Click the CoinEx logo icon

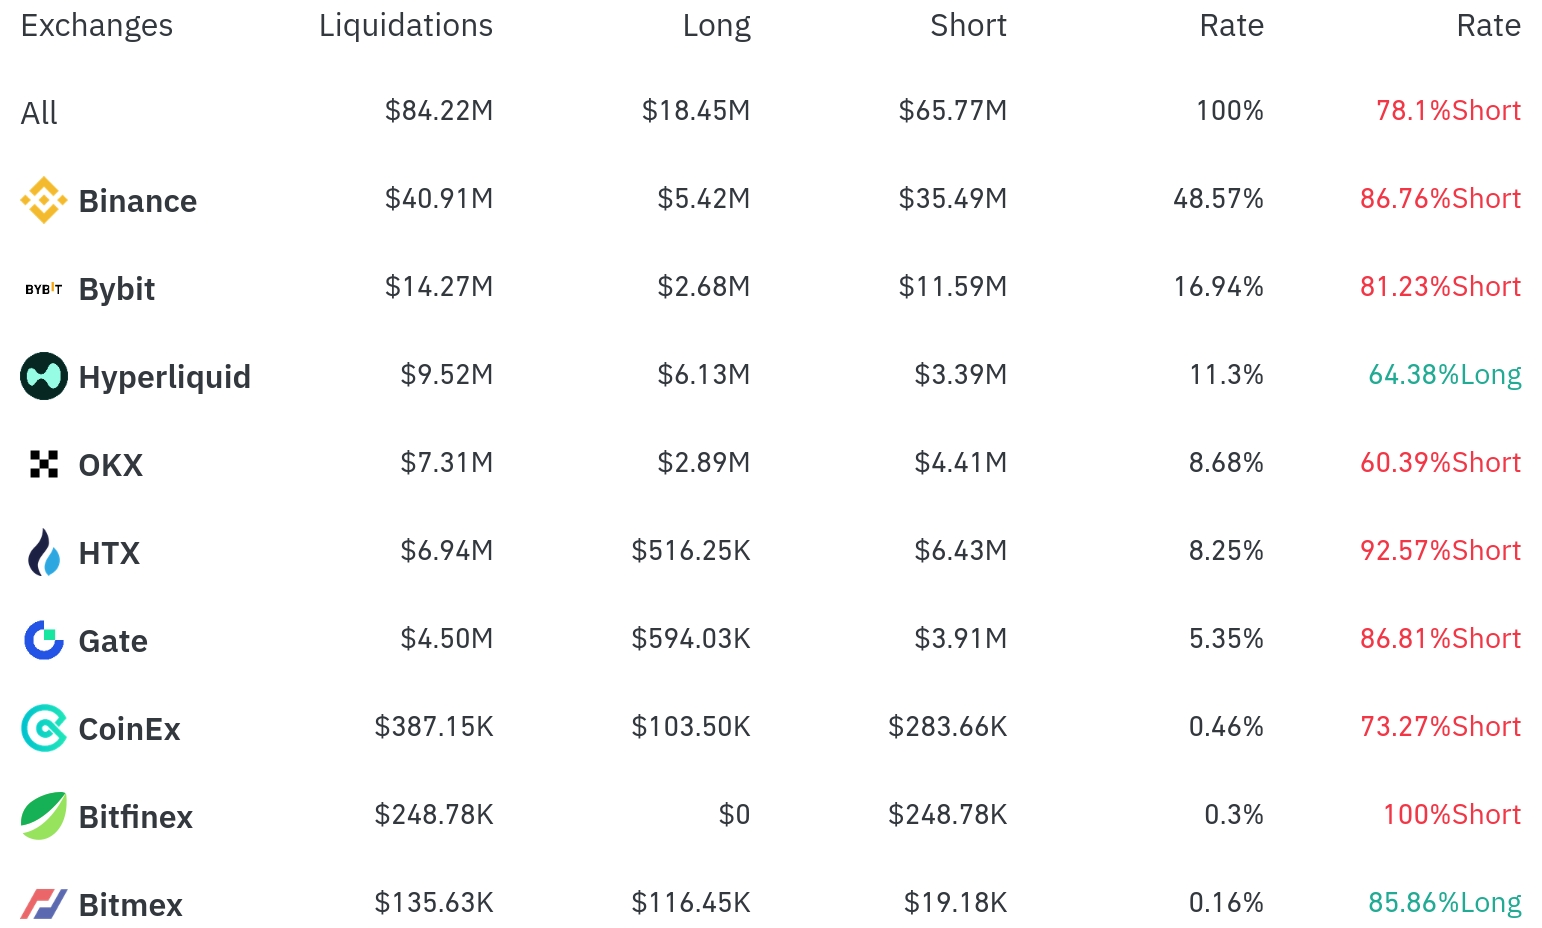click(x=43, y=728)
